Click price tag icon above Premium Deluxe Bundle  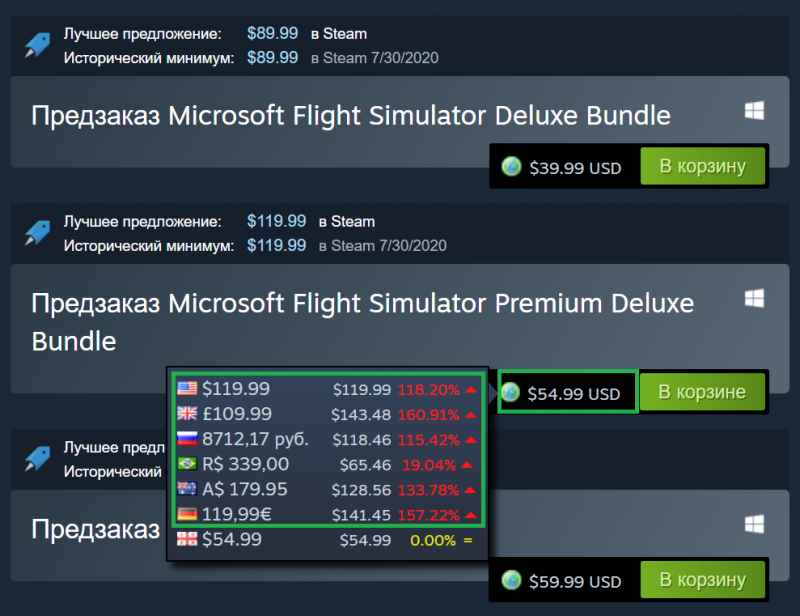[37, 233]
